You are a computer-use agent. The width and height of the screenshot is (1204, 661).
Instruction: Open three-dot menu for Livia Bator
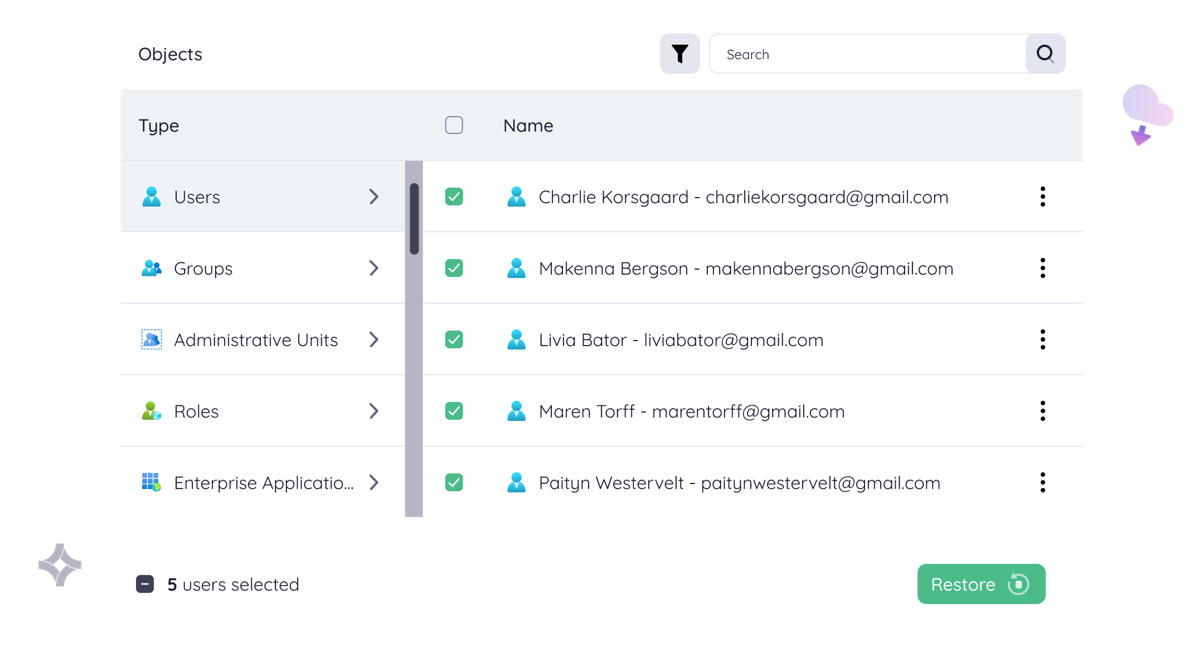pos(1042,340)
